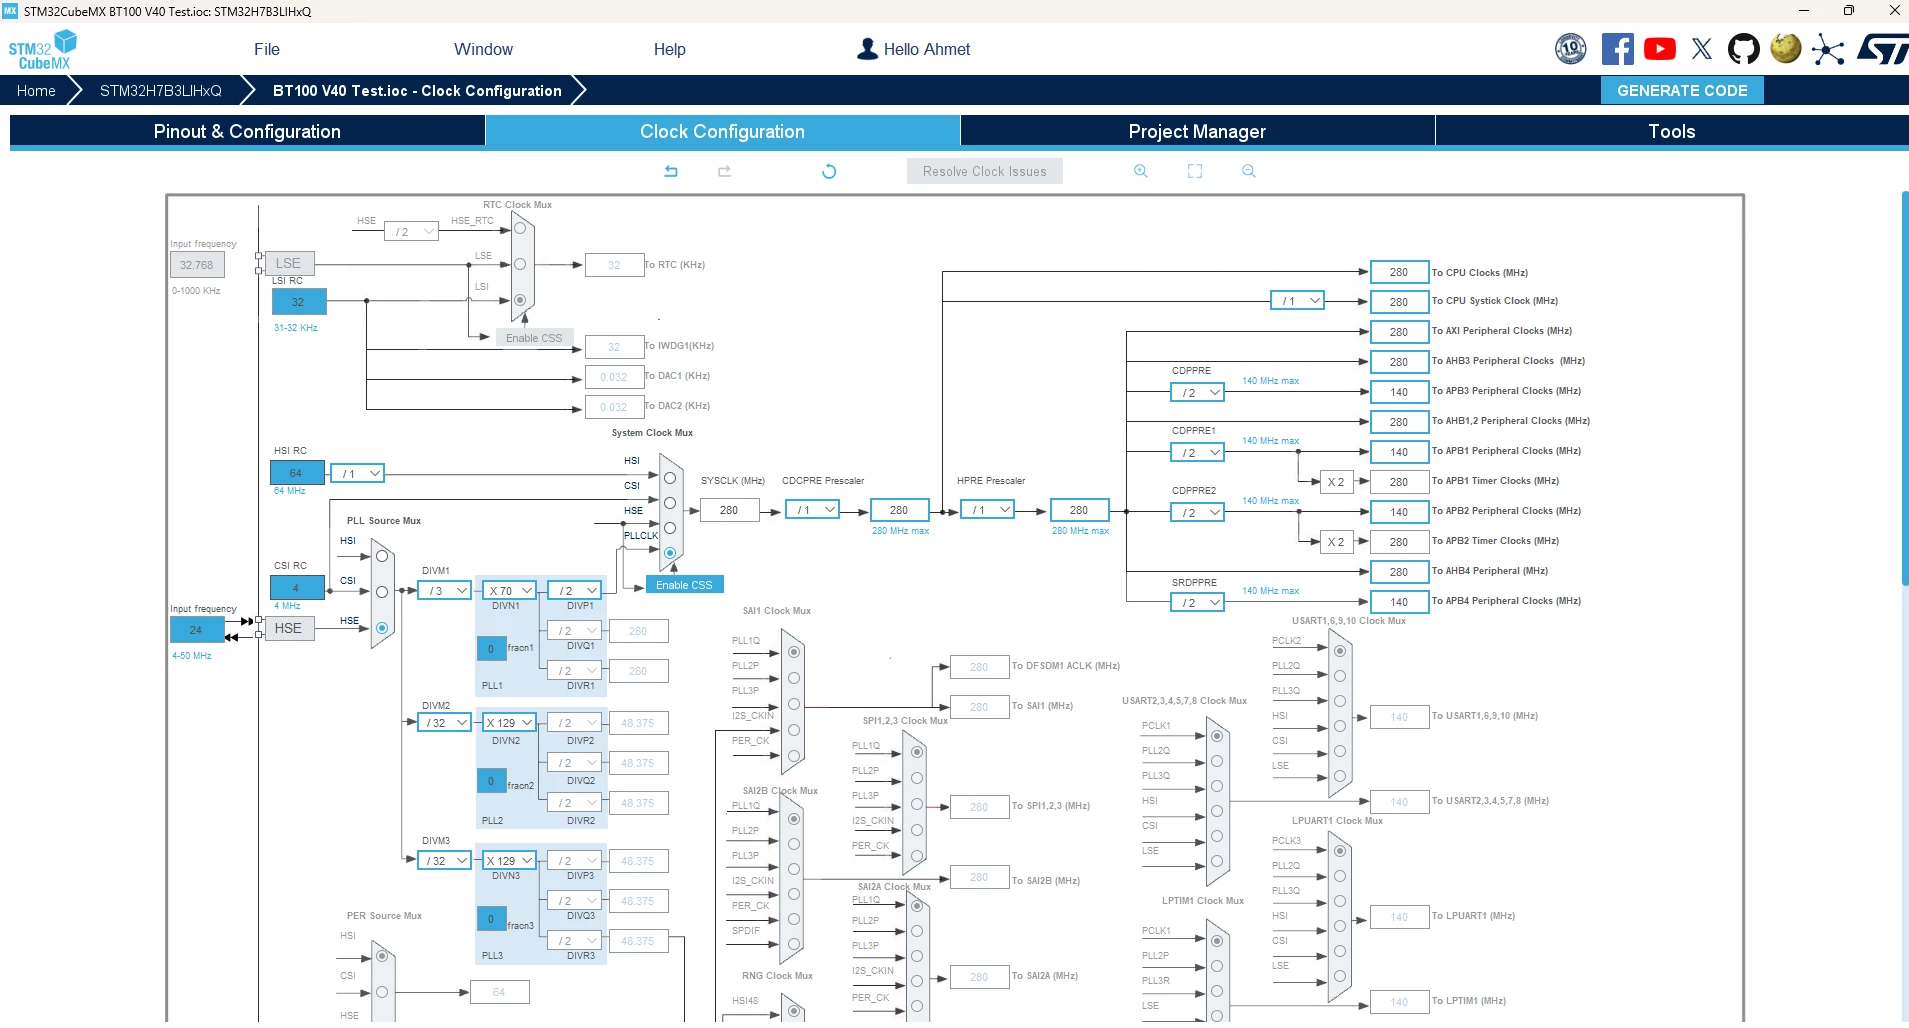
Task: Click the grey Enable CSS button near RTC
Action: [534, 338]
